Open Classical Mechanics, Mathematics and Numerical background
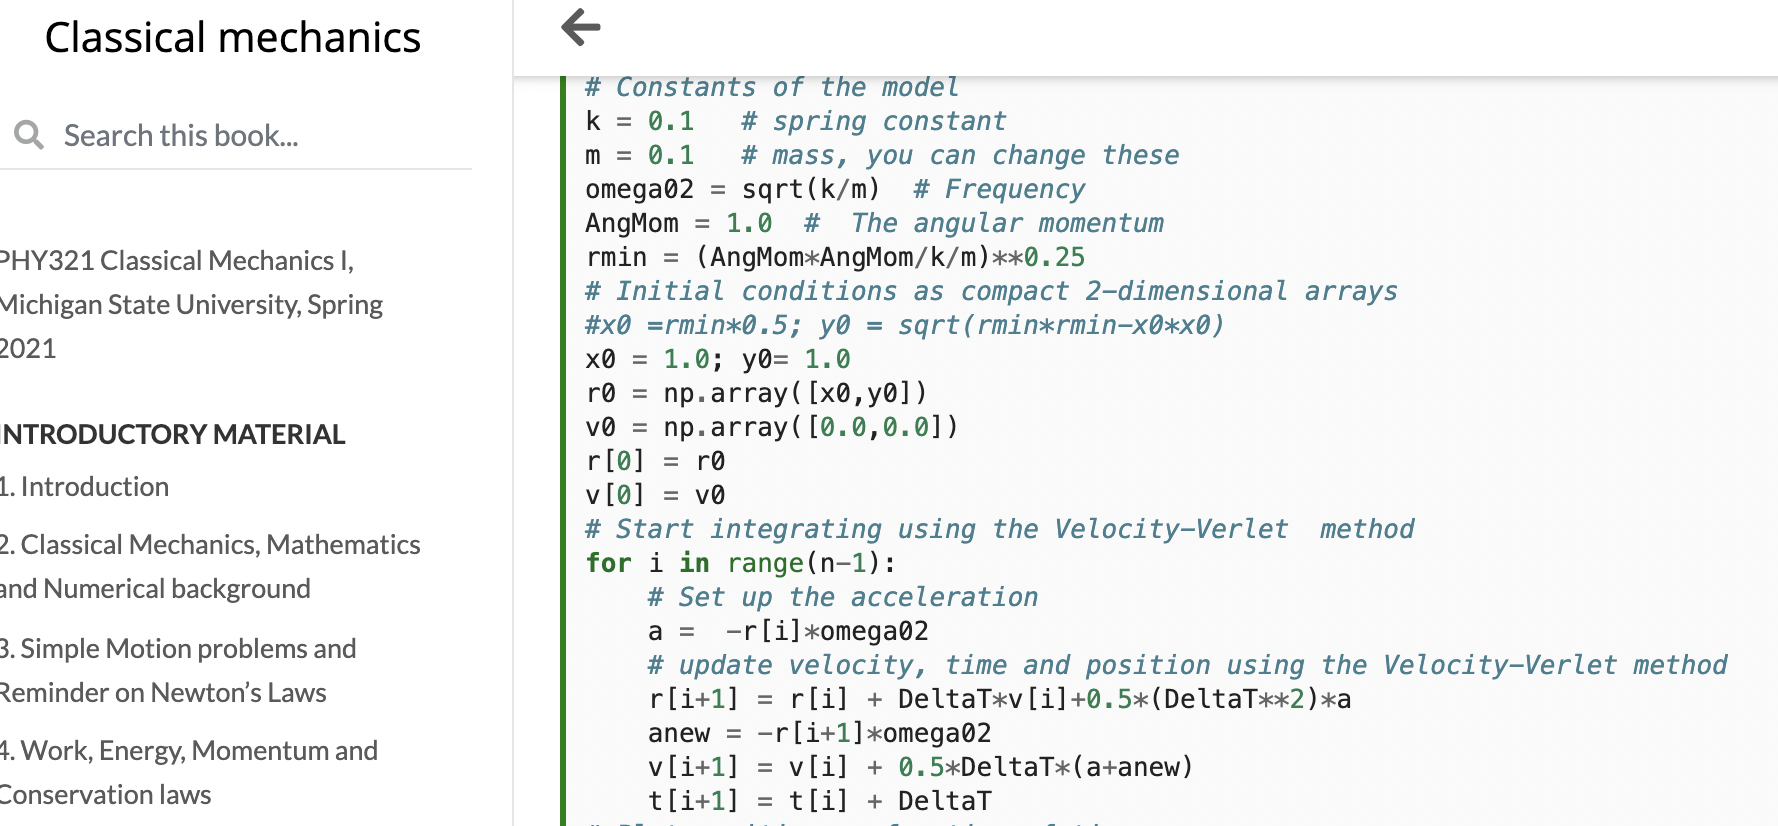This screenshot has height=826, width=1778. click(210, 566)
